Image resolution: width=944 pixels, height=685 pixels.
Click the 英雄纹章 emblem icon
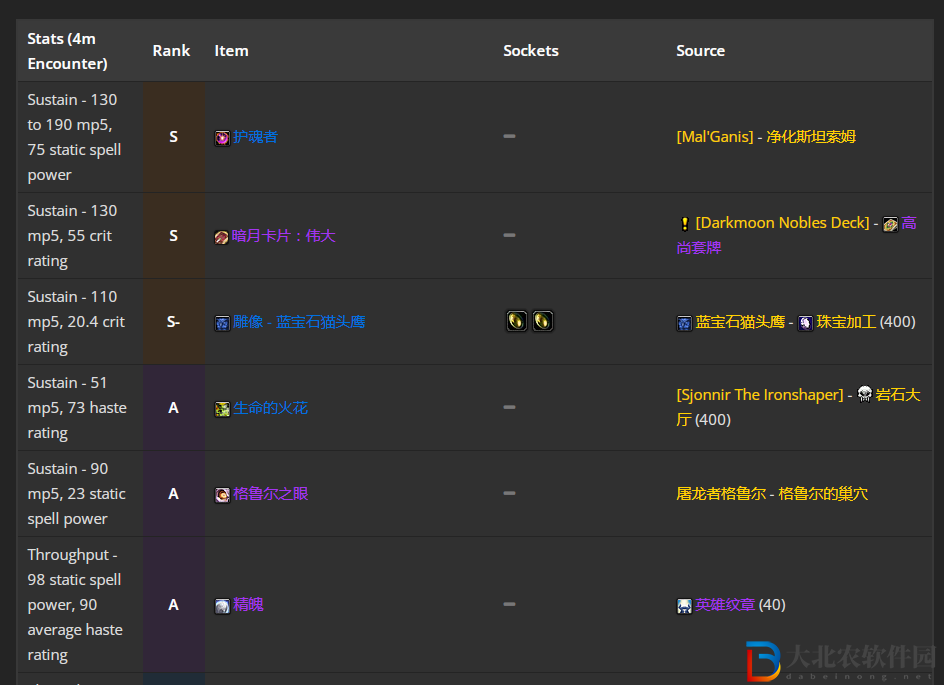tap(684, 606)
